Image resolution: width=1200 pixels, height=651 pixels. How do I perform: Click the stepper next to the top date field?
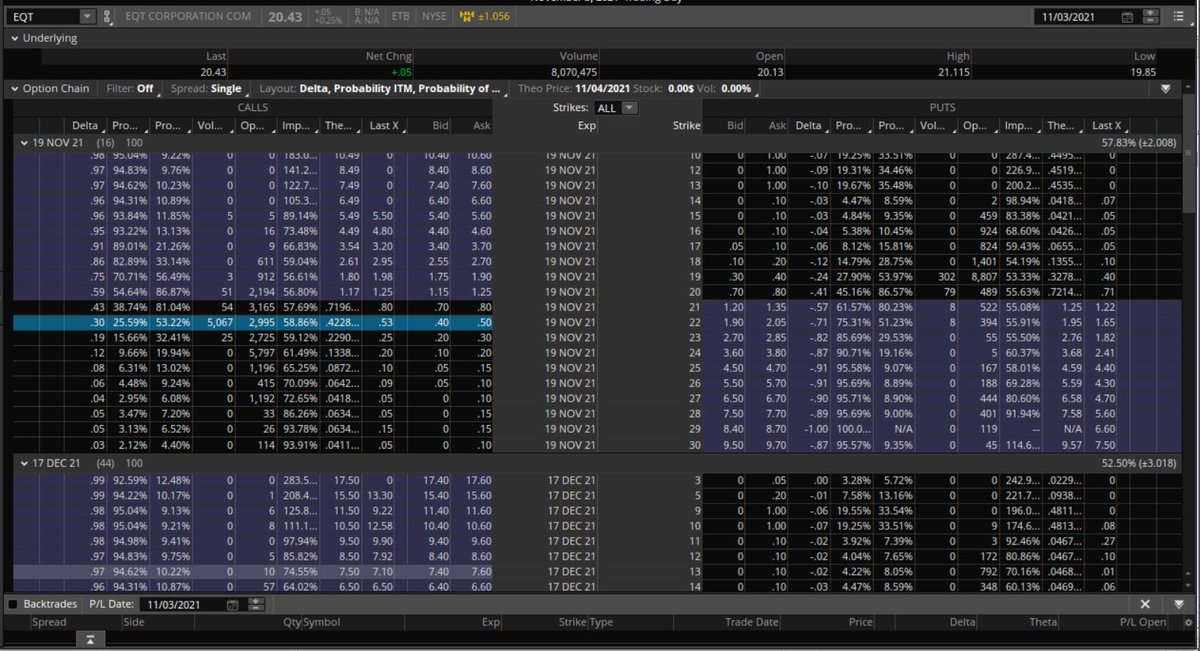[1151, 17]
